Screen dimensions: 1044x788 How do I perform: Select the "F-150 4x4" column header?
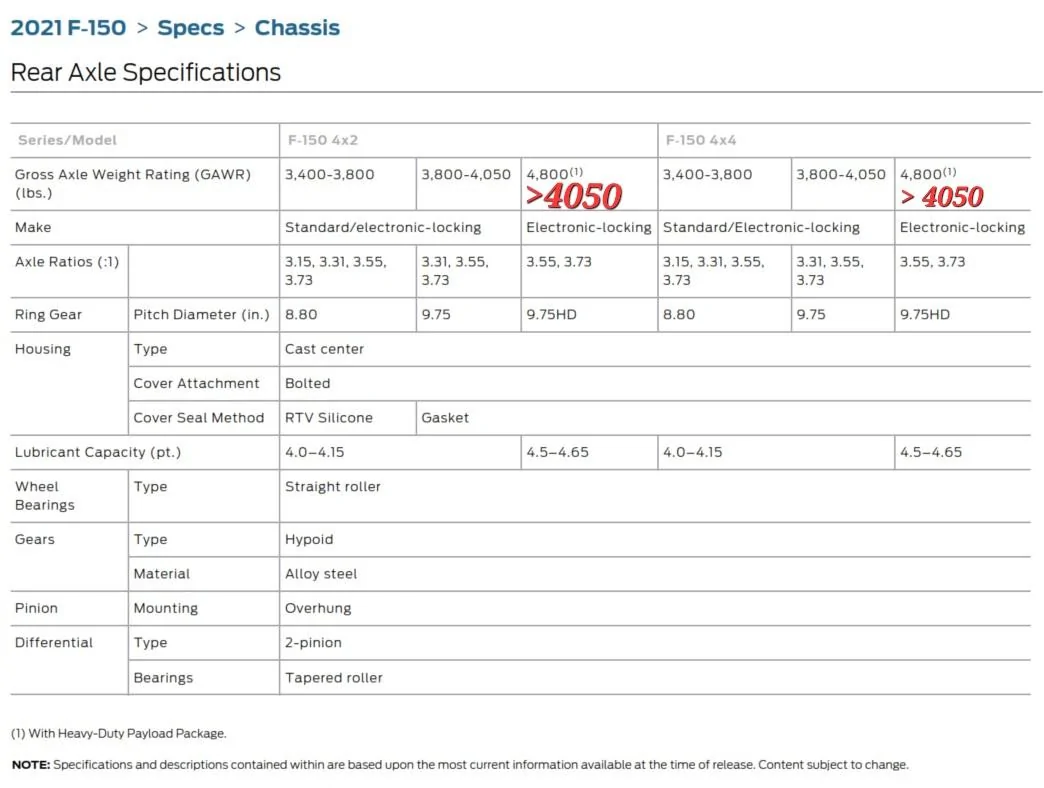pyautogui.click(x=701, y=140)
